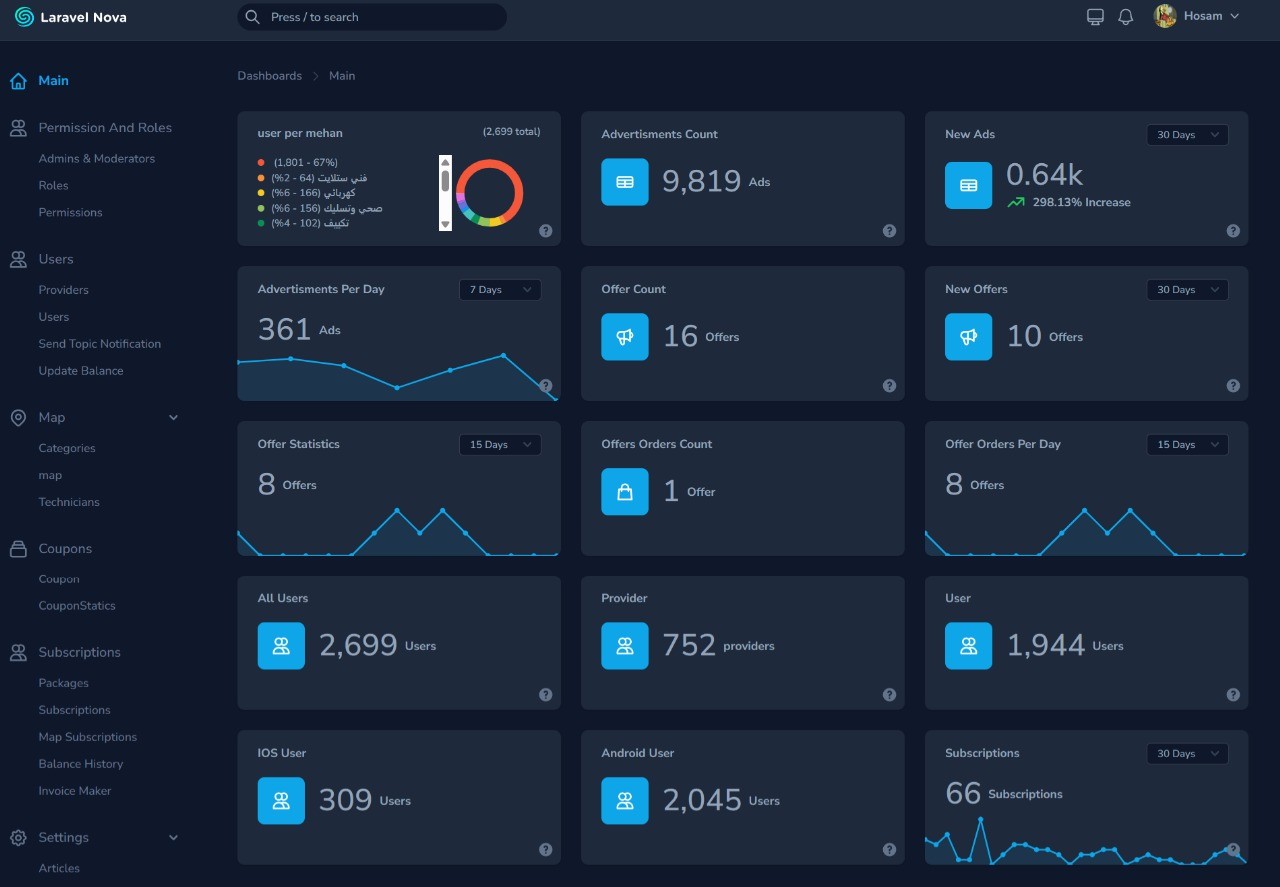The width and height of the screenshot is (1280, 887).
Task: Click the search magnifier icon
Action: (252, 17)
